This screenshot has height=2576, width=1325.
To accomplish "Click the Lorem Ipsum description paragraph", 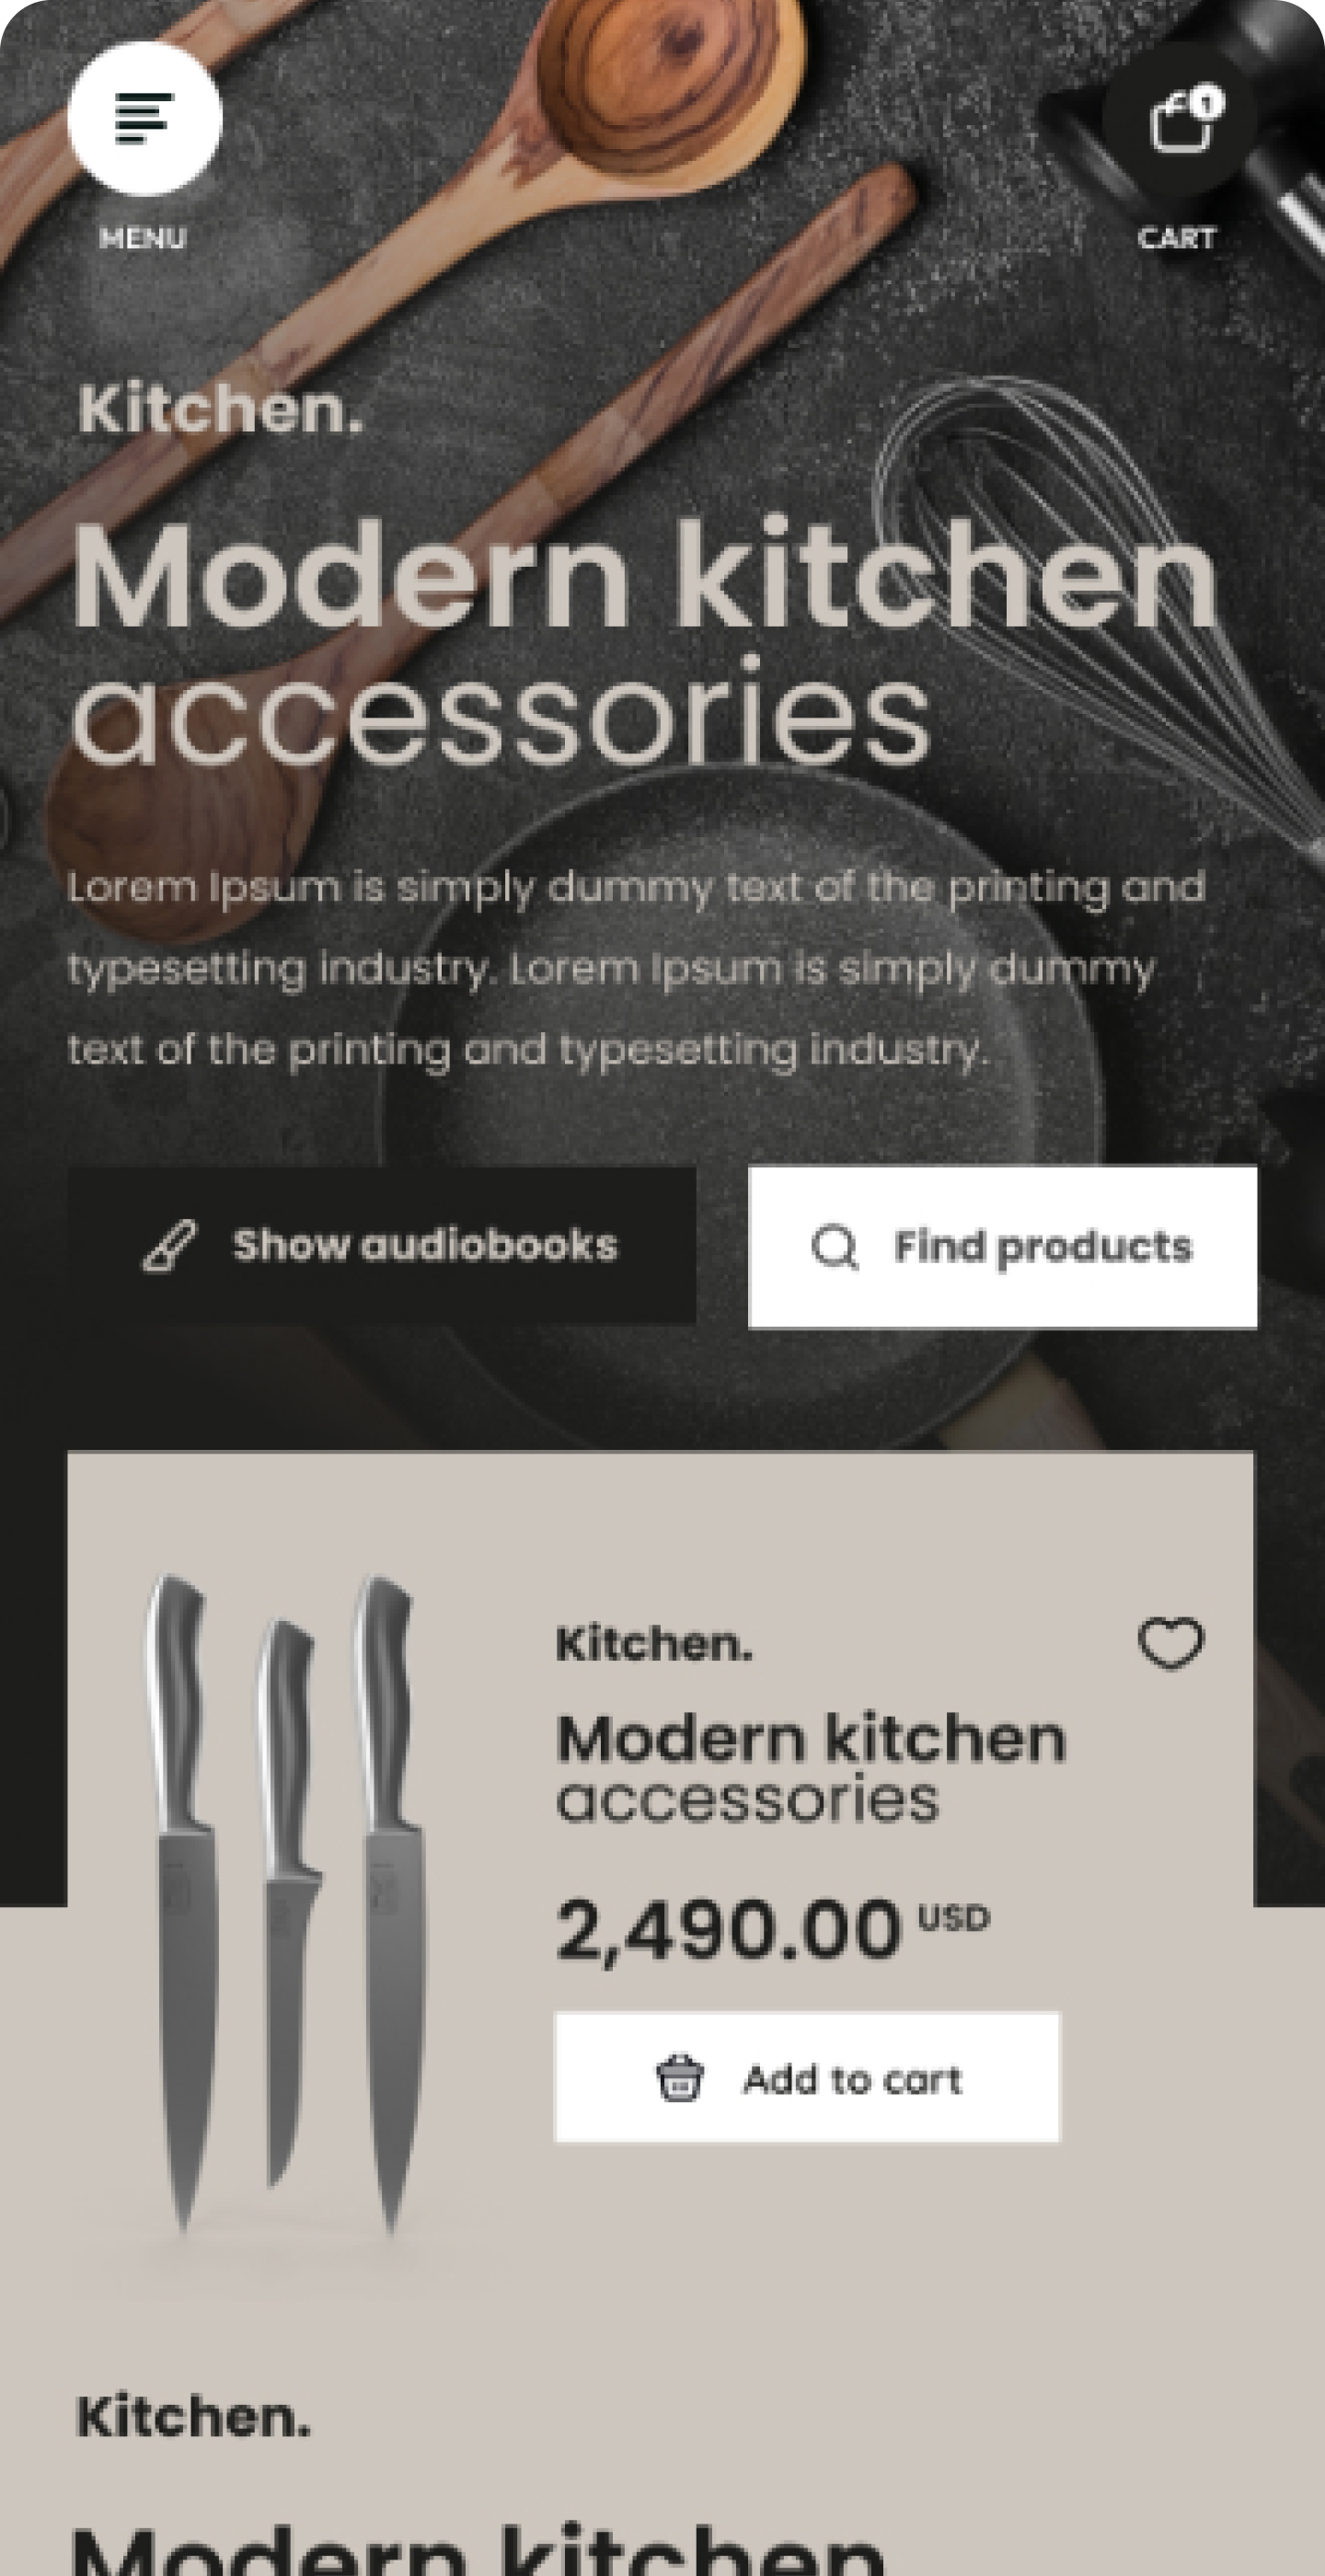I will click(637, 969).
